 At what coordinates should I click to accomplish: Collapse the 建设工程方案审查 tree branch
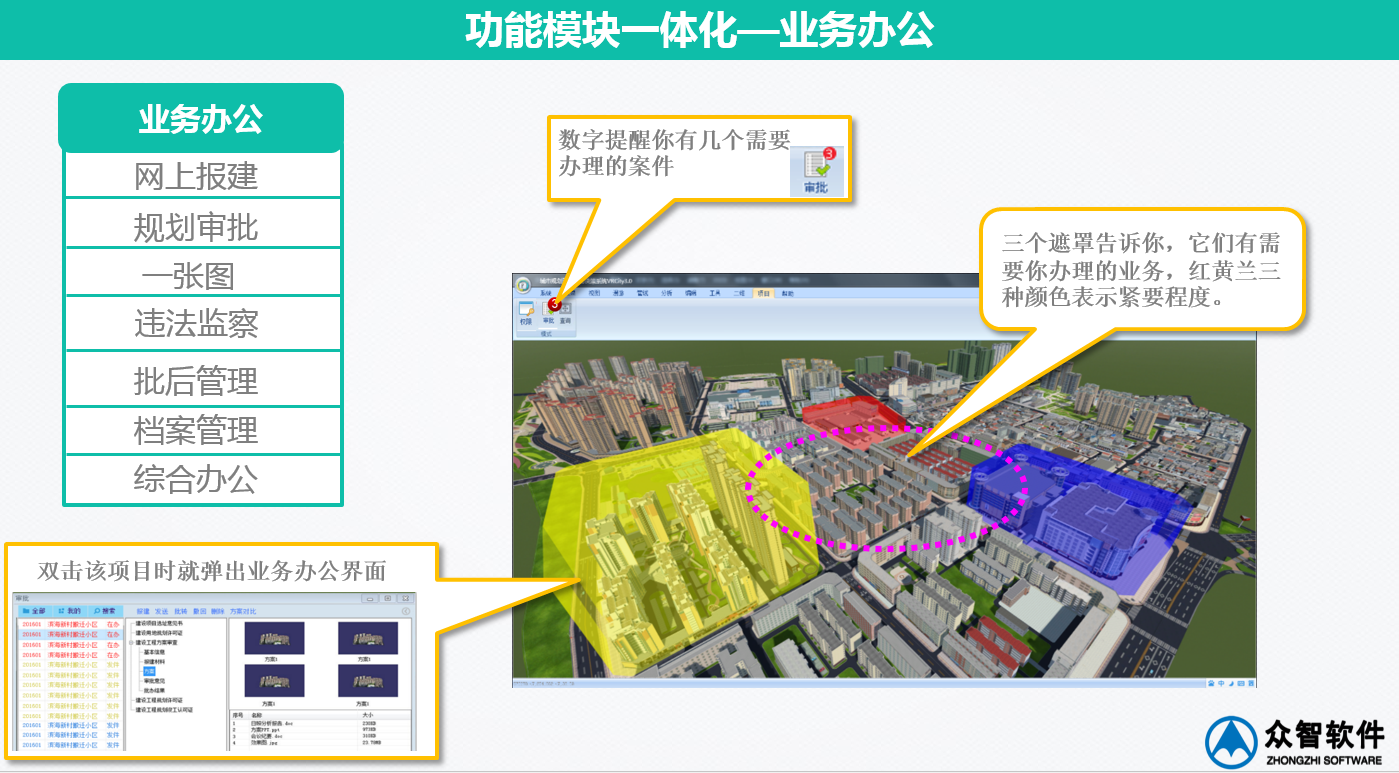point(131,642)
